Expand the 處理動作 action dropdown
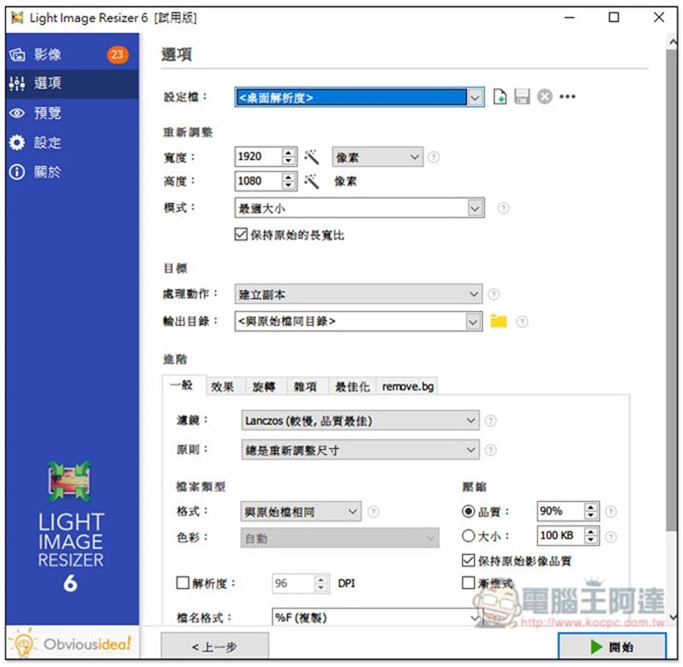Image resolution: width=683 pixels, height=667 pixels. click(474, 295)
